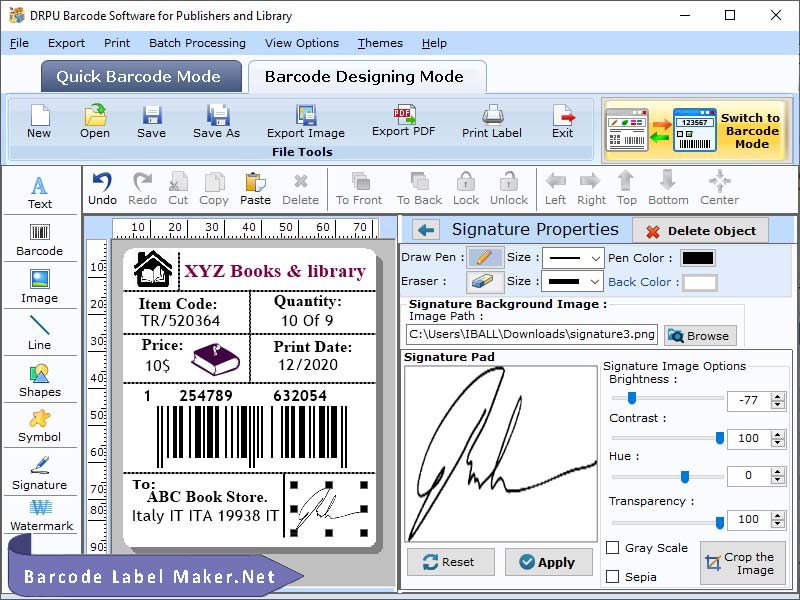
Task: Click the Back Color white swatch
Action: pyautogui.click(x=699, y=282)
